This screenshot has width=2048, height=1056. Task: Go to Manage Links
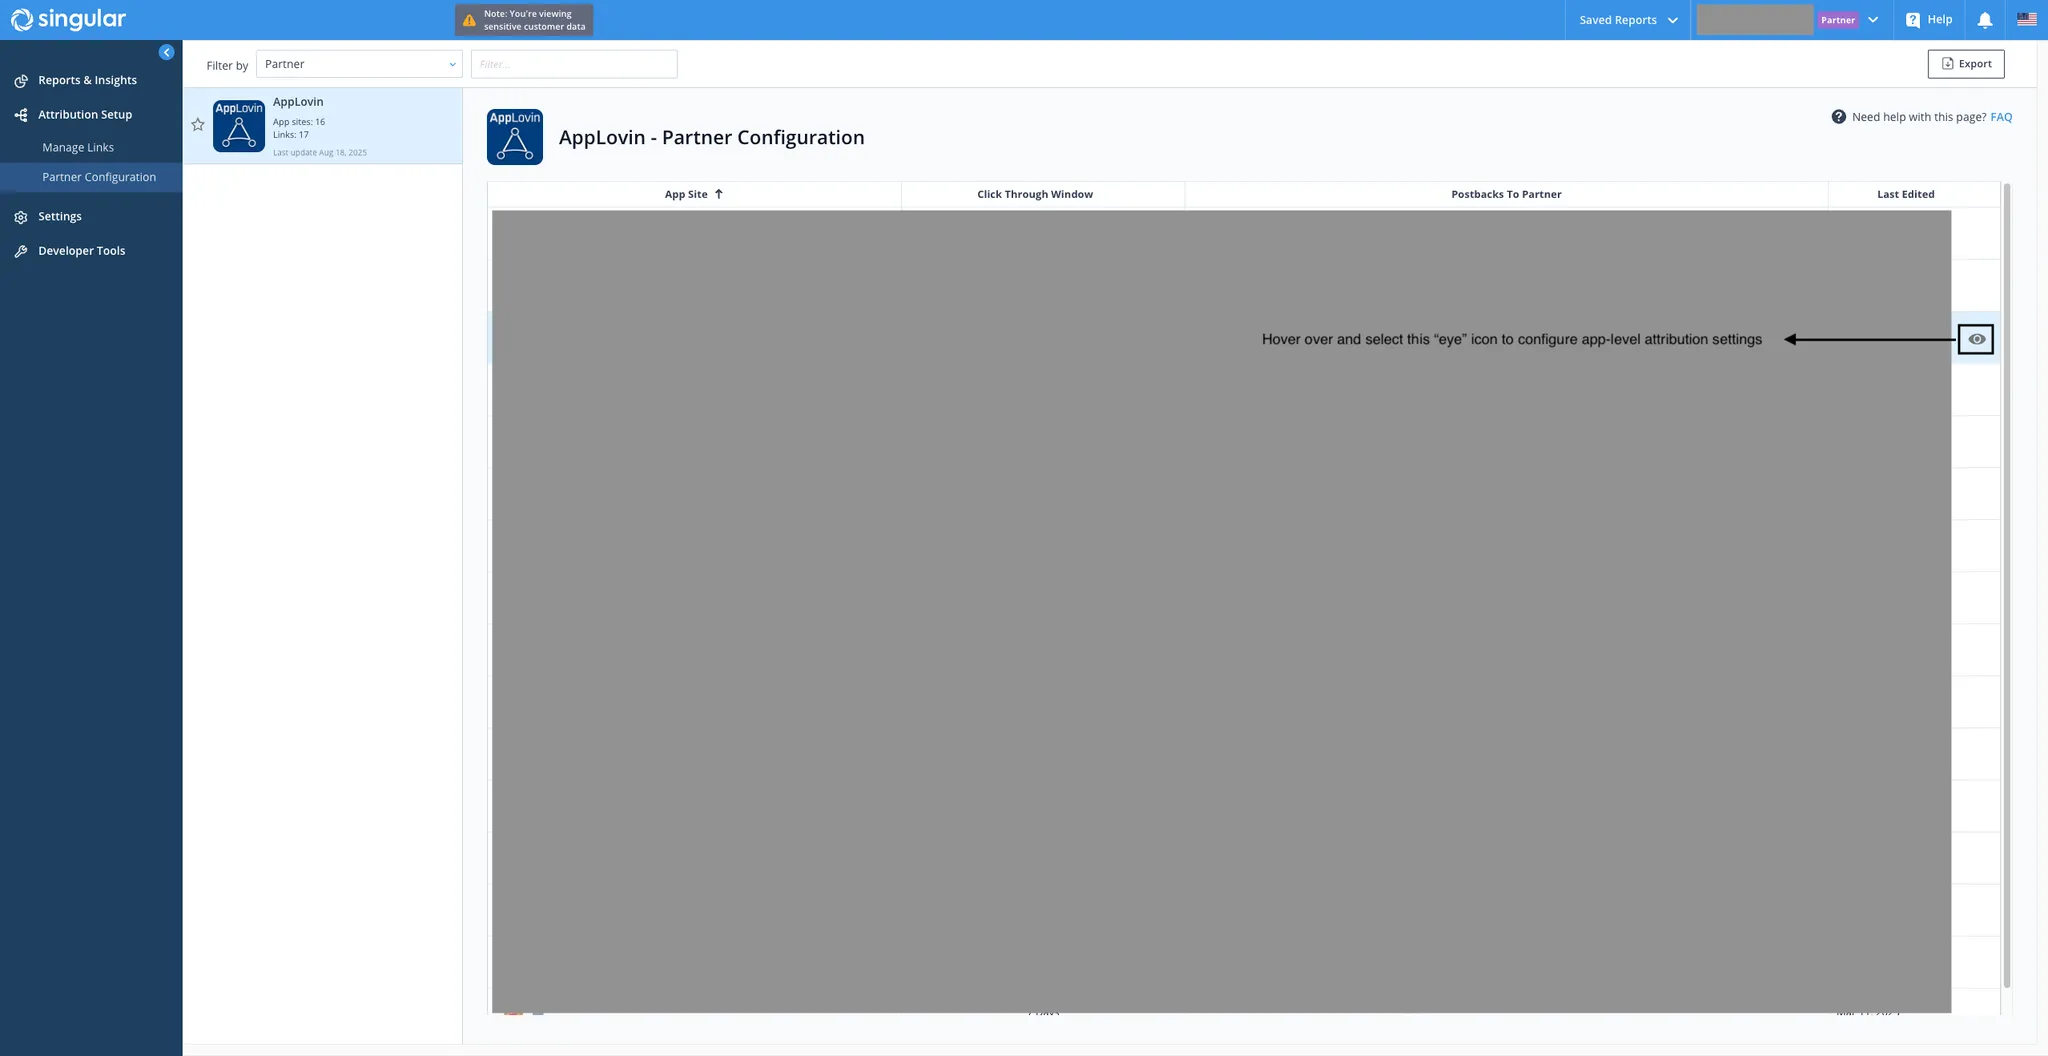[x=78, y=147]
